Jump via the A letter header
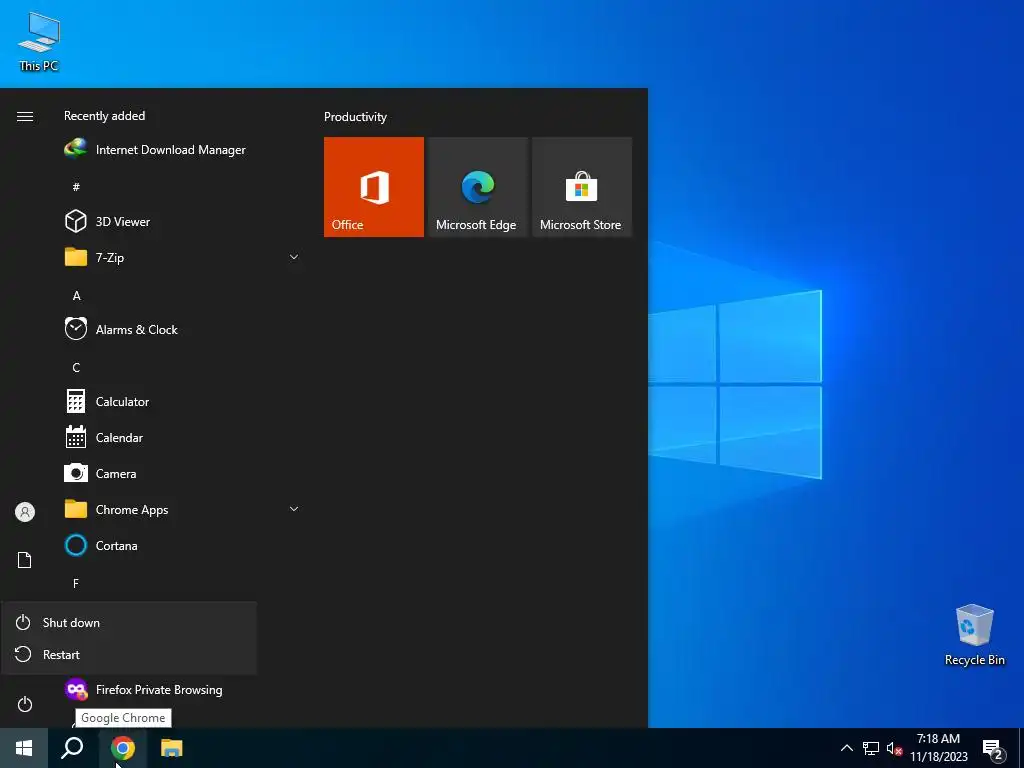Viewport: 1024px width, 768px height. (76, 296)
